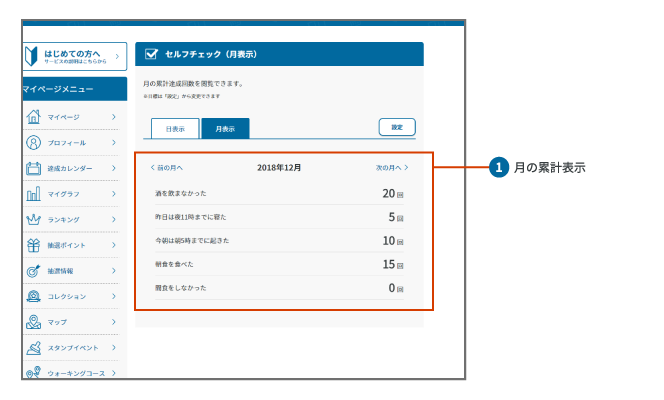Switch to the 日表示 tab

(x=175, y=129)
